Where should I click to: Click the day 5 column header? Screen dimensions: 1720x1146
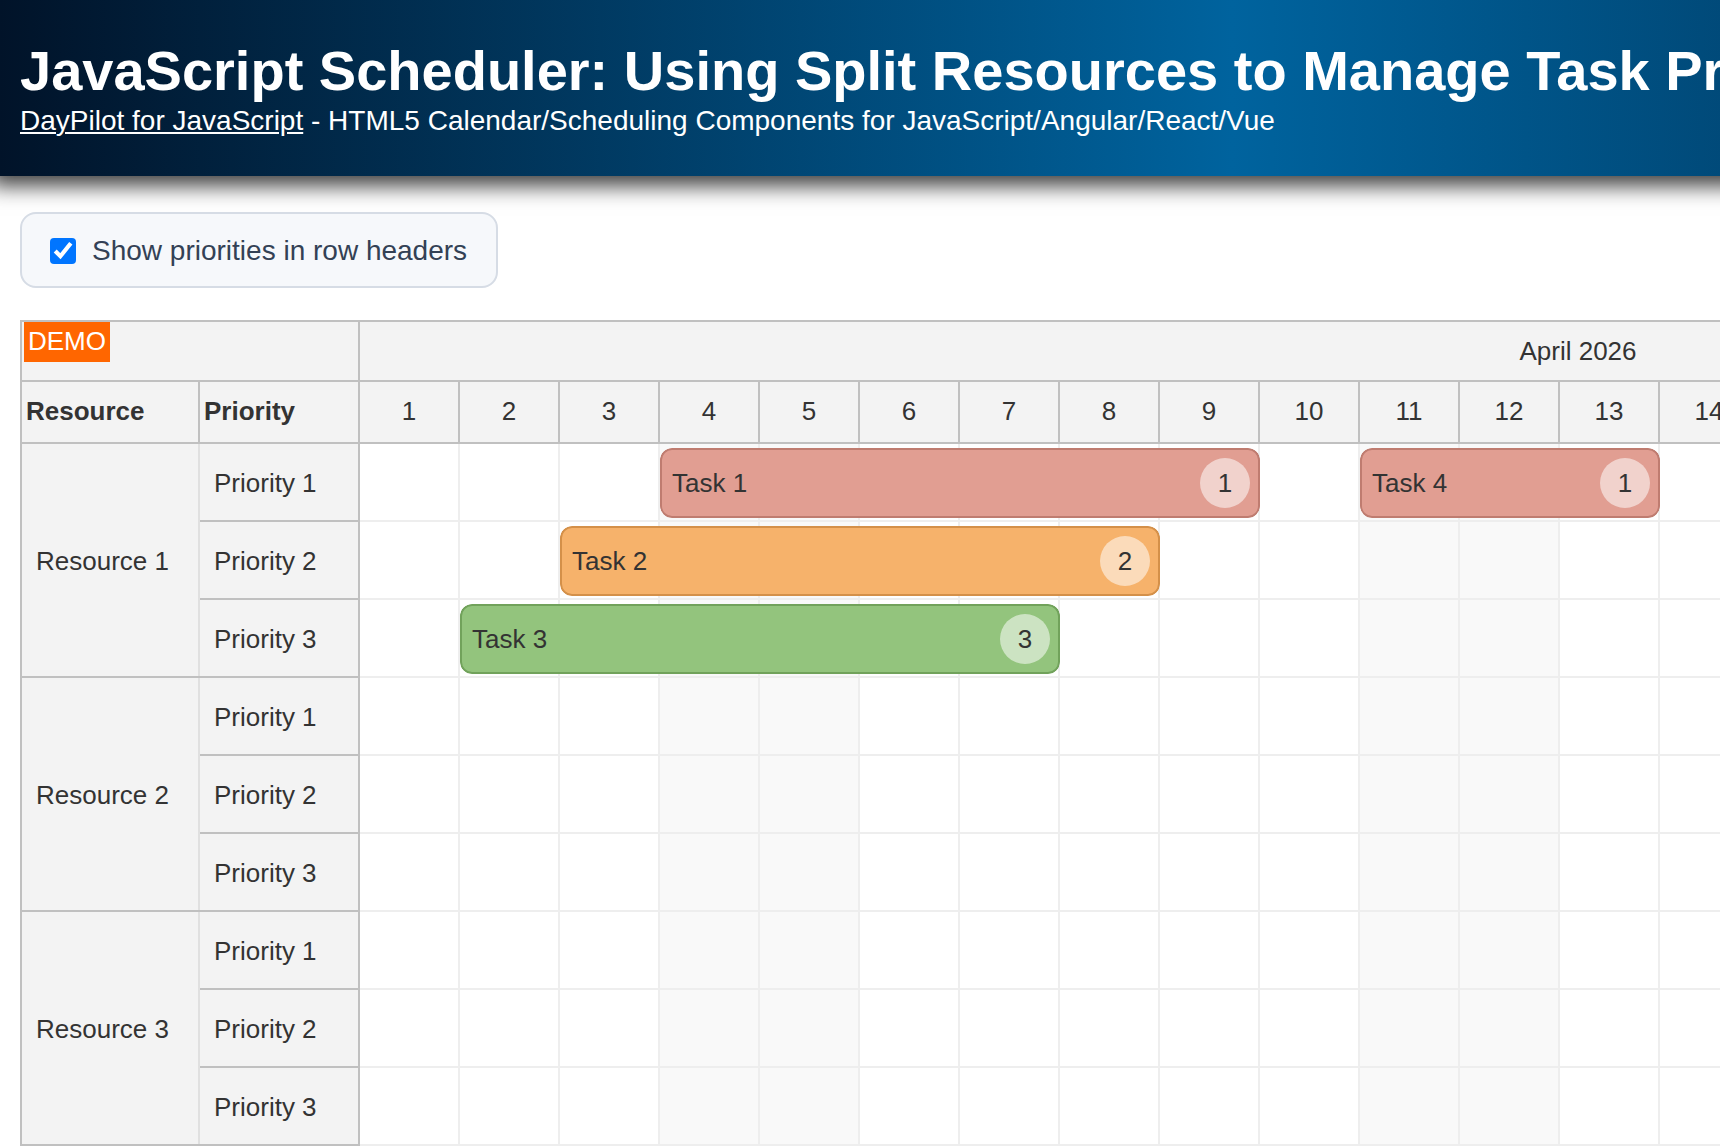pyautogui.click(x=808, y=411)
